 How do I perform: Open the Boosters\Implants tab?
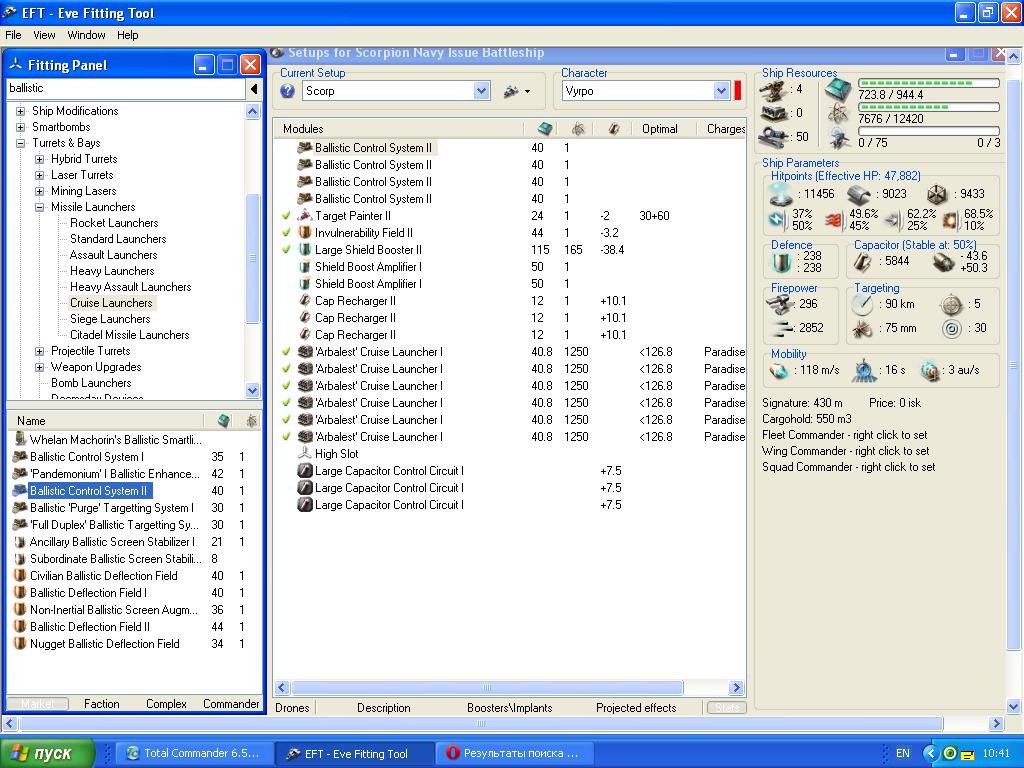[509, 708]
